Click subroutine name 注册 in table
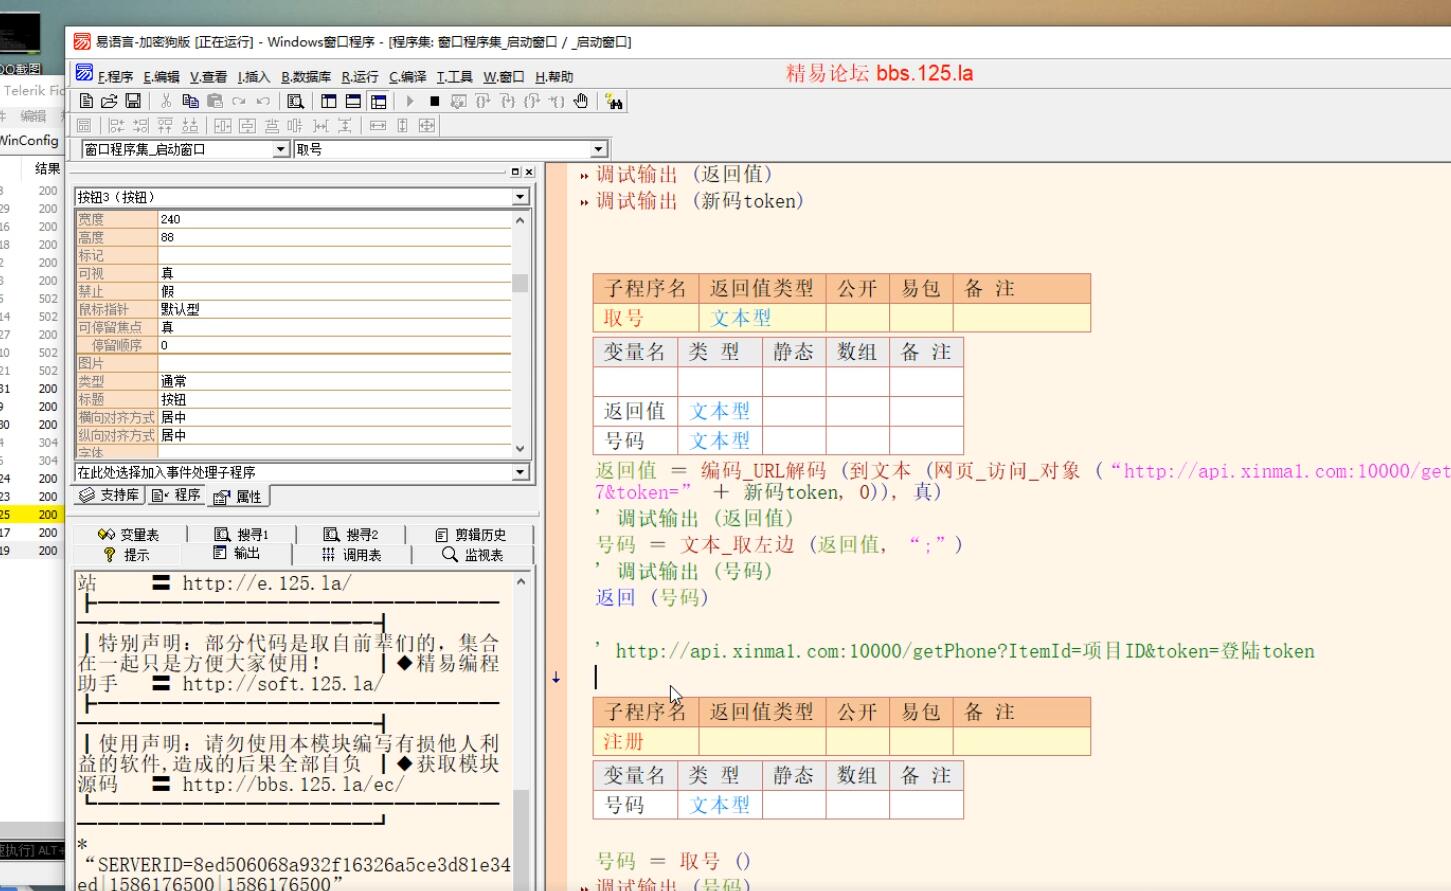Screen dimensions: 1451x891 click(x=624, y=741)
